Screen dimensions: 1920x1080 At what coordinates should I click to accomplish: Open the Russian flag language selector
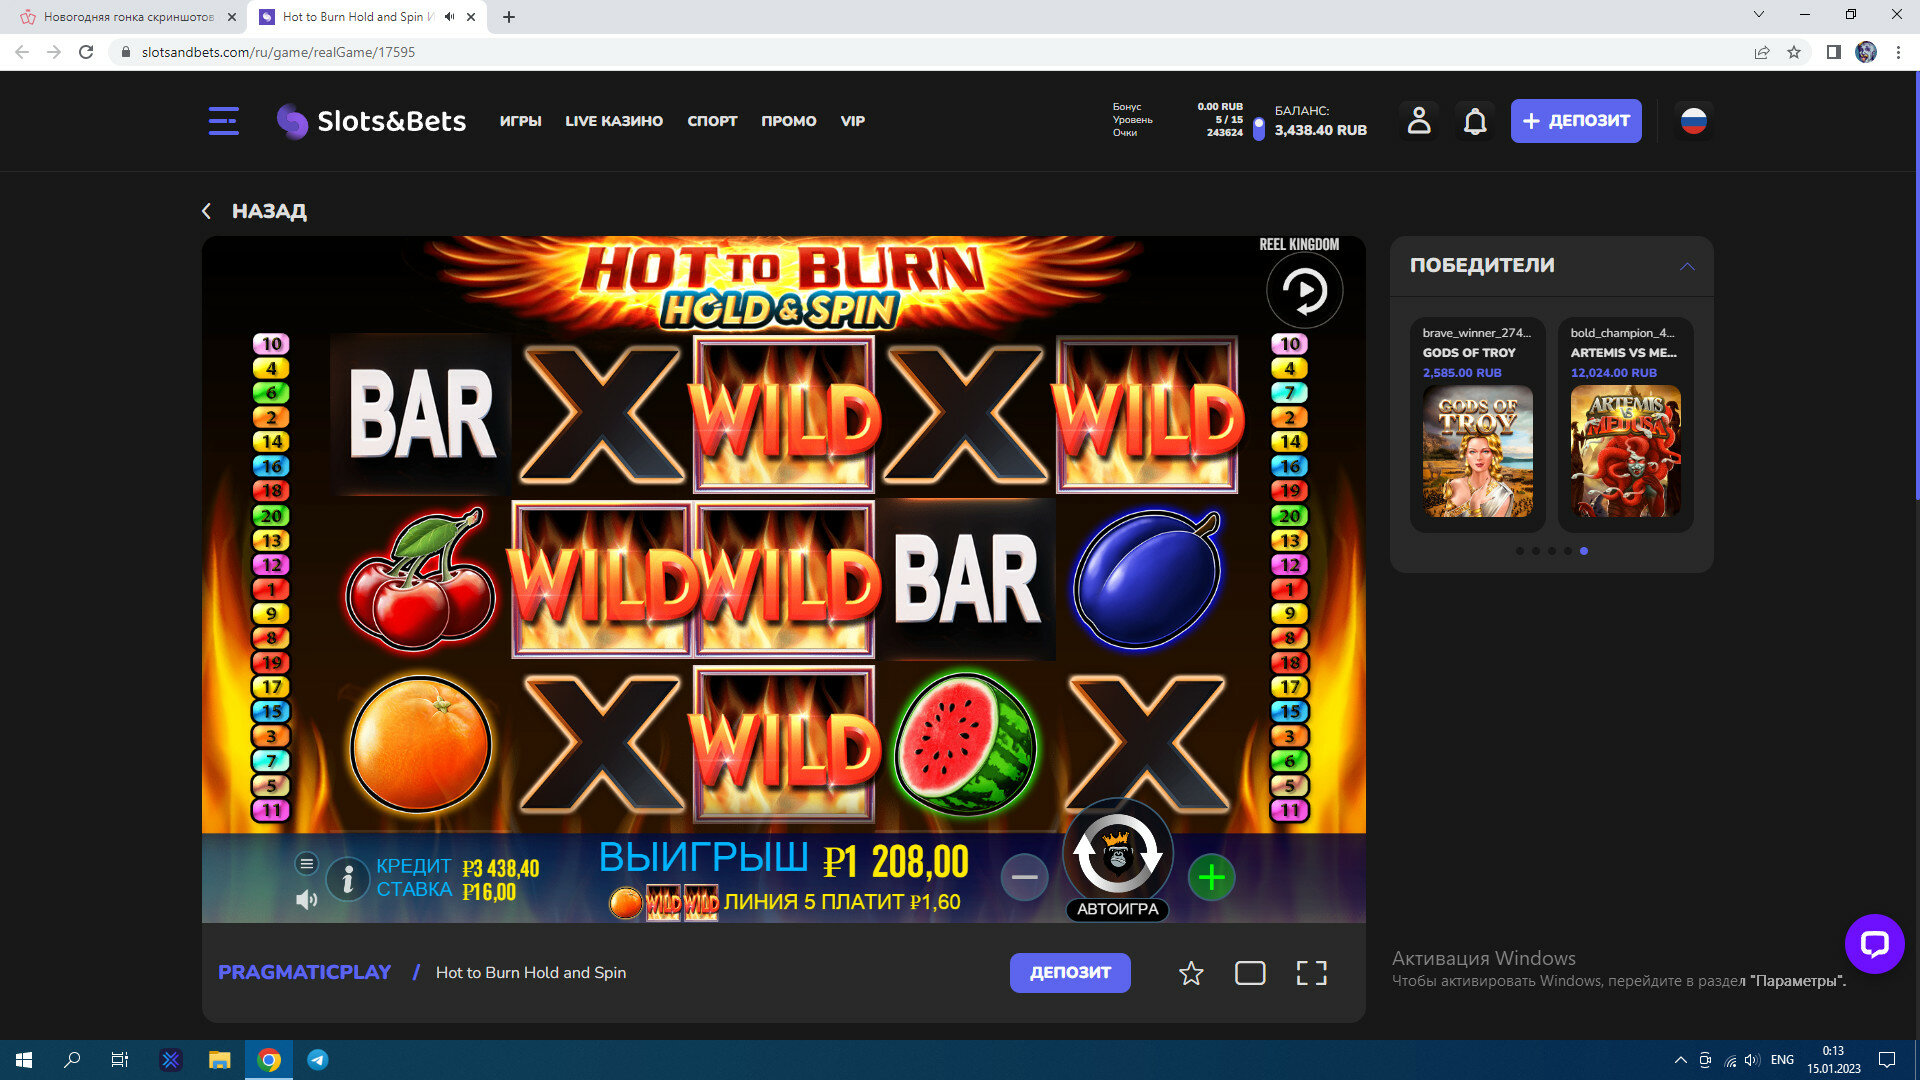(x=1693, y=121)
